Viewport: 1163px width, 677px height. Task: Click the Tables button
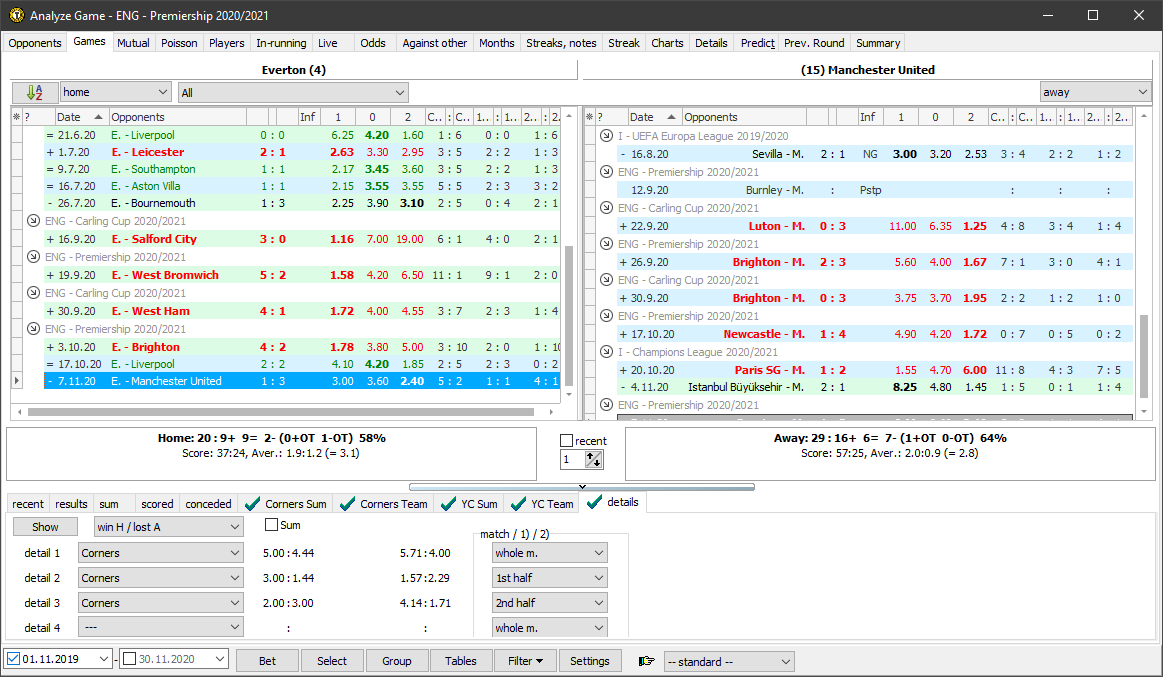(x=460, y=661)
